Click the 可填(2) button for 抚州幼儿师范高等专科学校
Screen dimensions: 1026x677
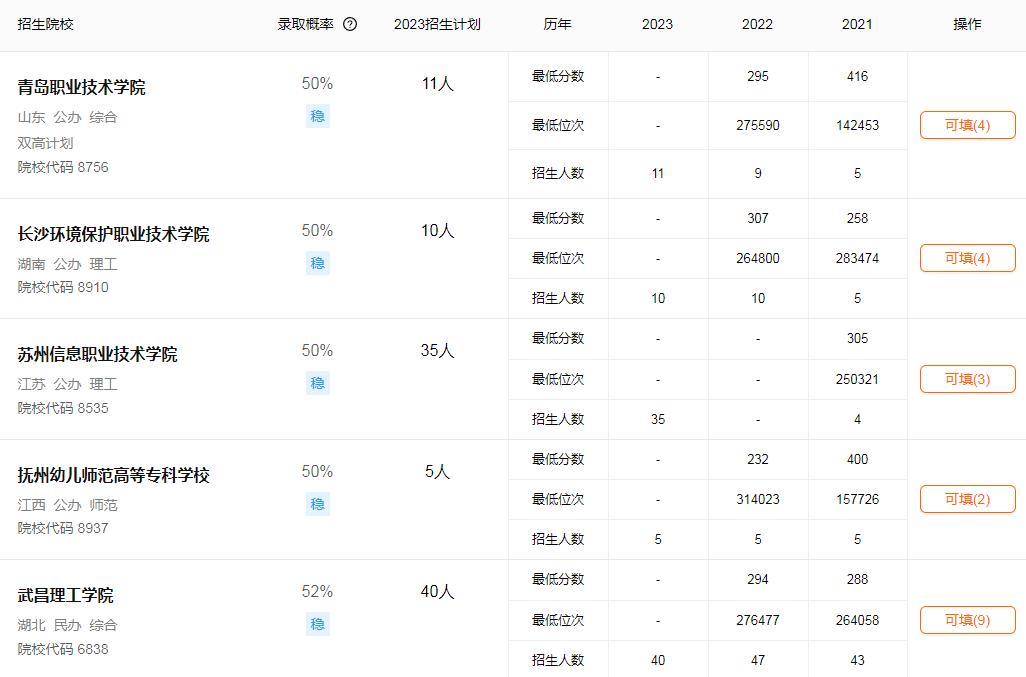click(x=967, y=499)
